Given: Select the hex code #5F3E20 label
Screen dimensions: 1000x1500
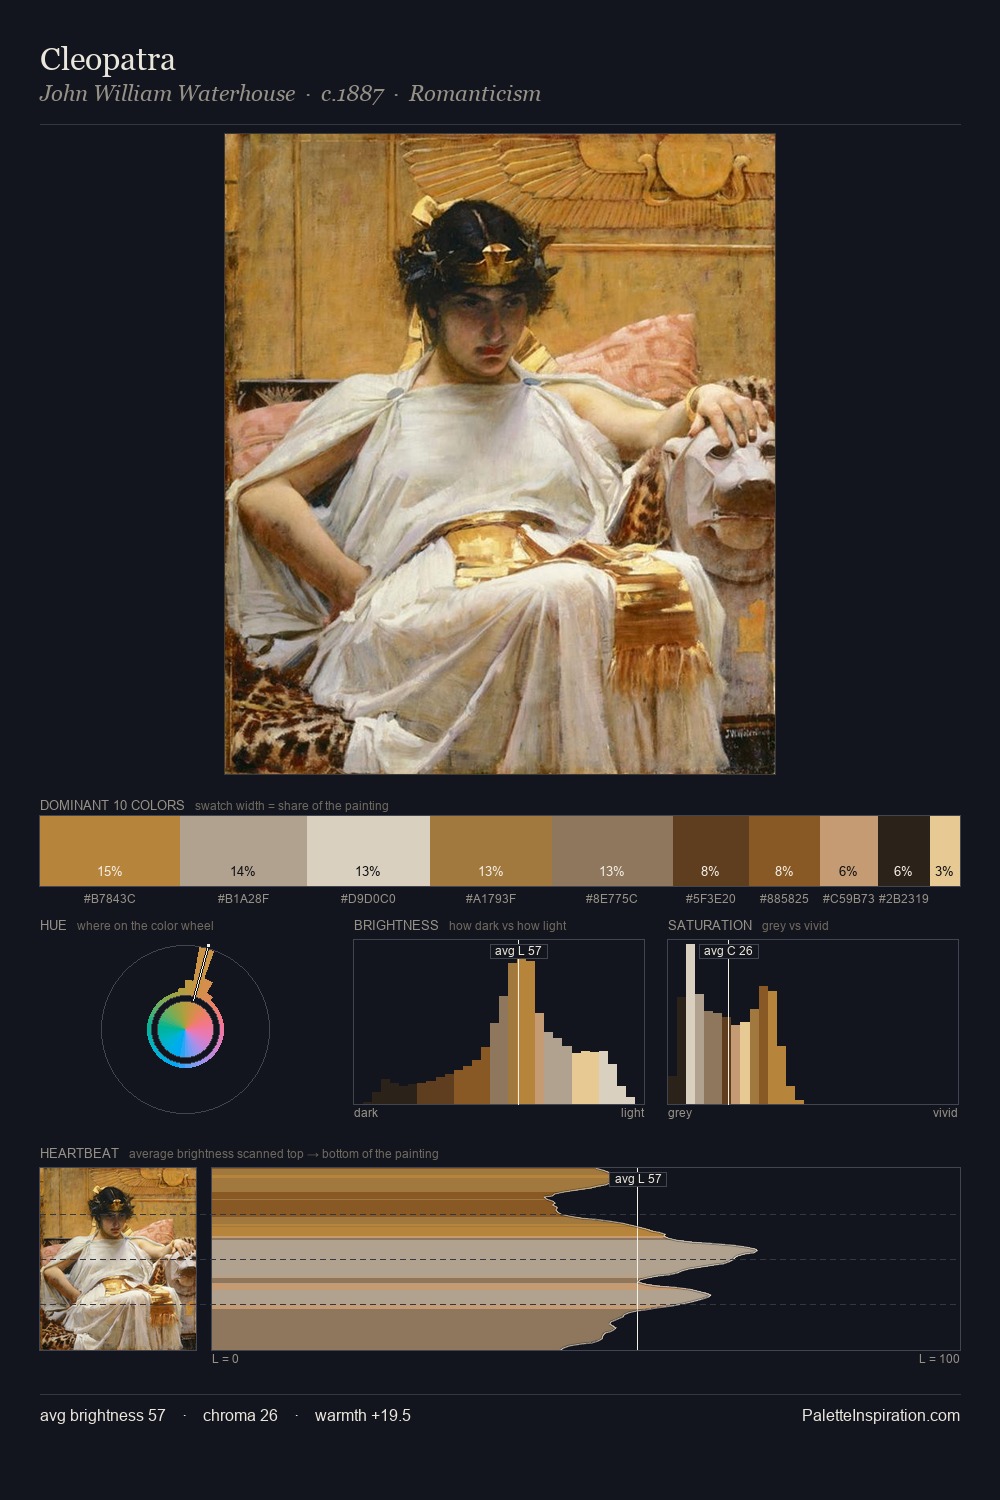Looking at the screenshot, I should click(x=710, y=899).
